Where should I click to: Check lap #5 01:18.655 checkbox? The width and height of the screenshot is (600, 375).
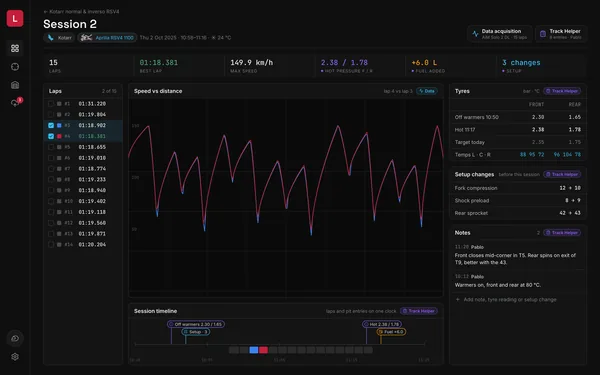pyautogui.click(x=51, y=147)
